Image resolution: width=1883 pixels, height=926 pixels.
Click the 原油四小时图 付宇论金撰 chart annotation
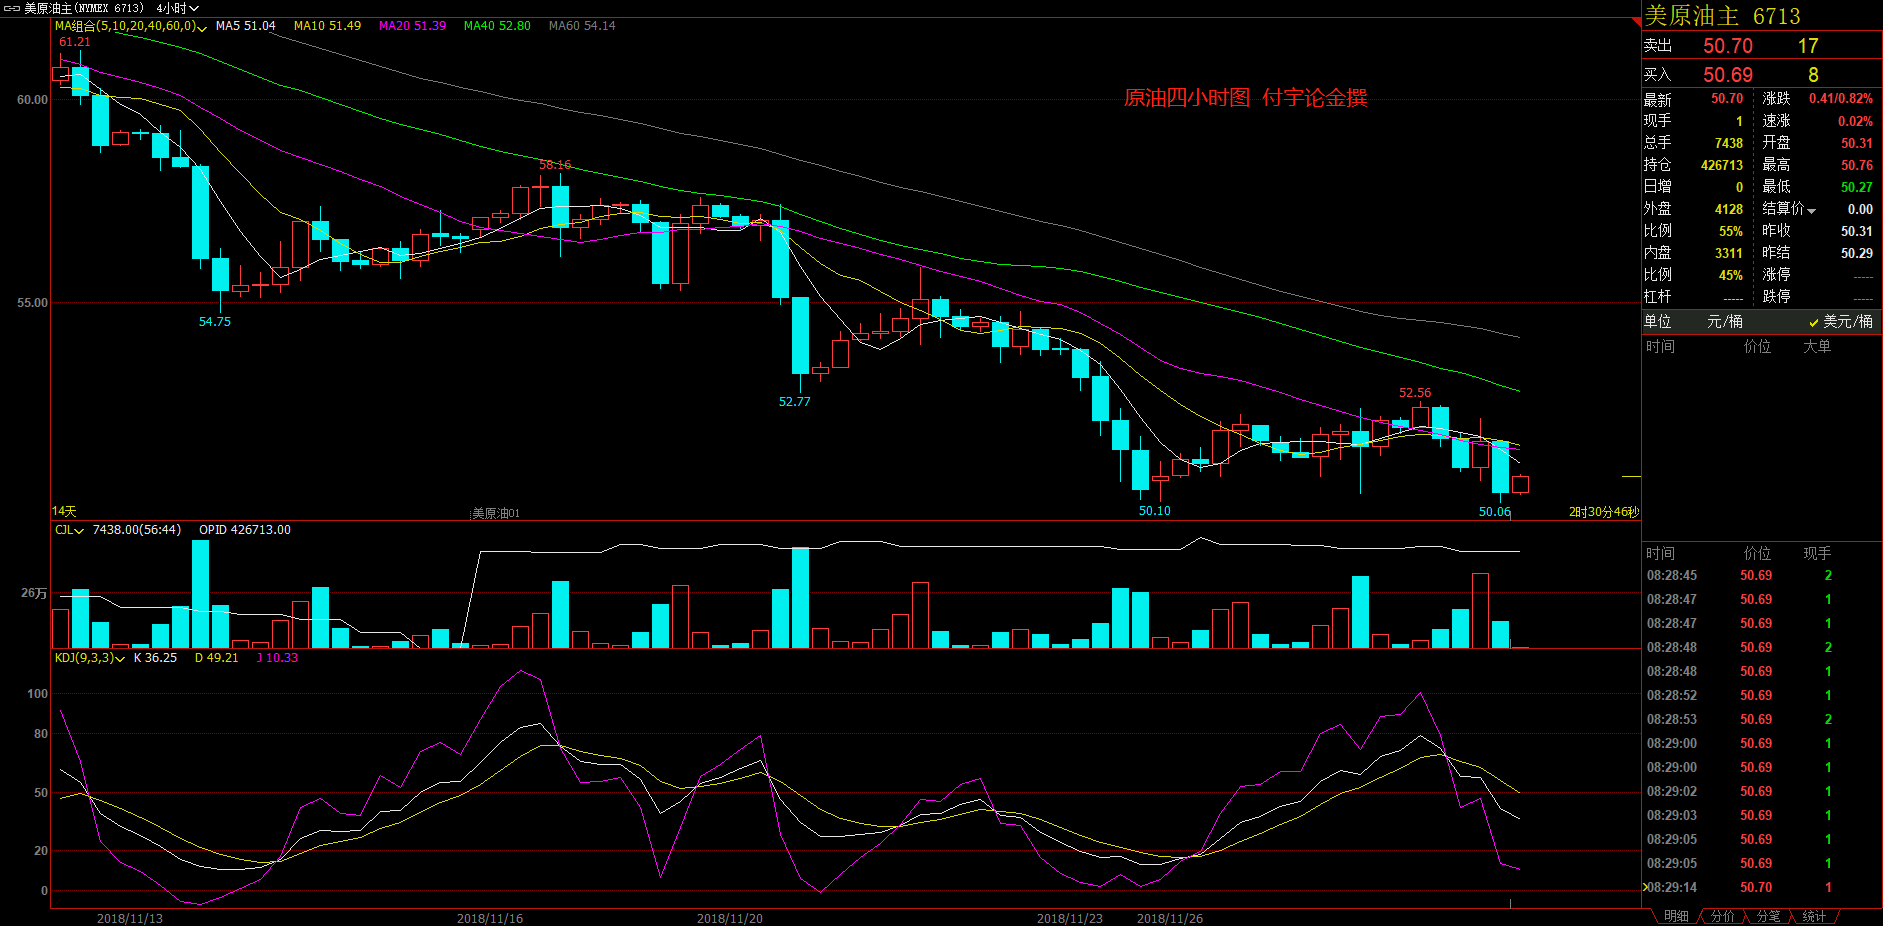(x=1246, y=97)
